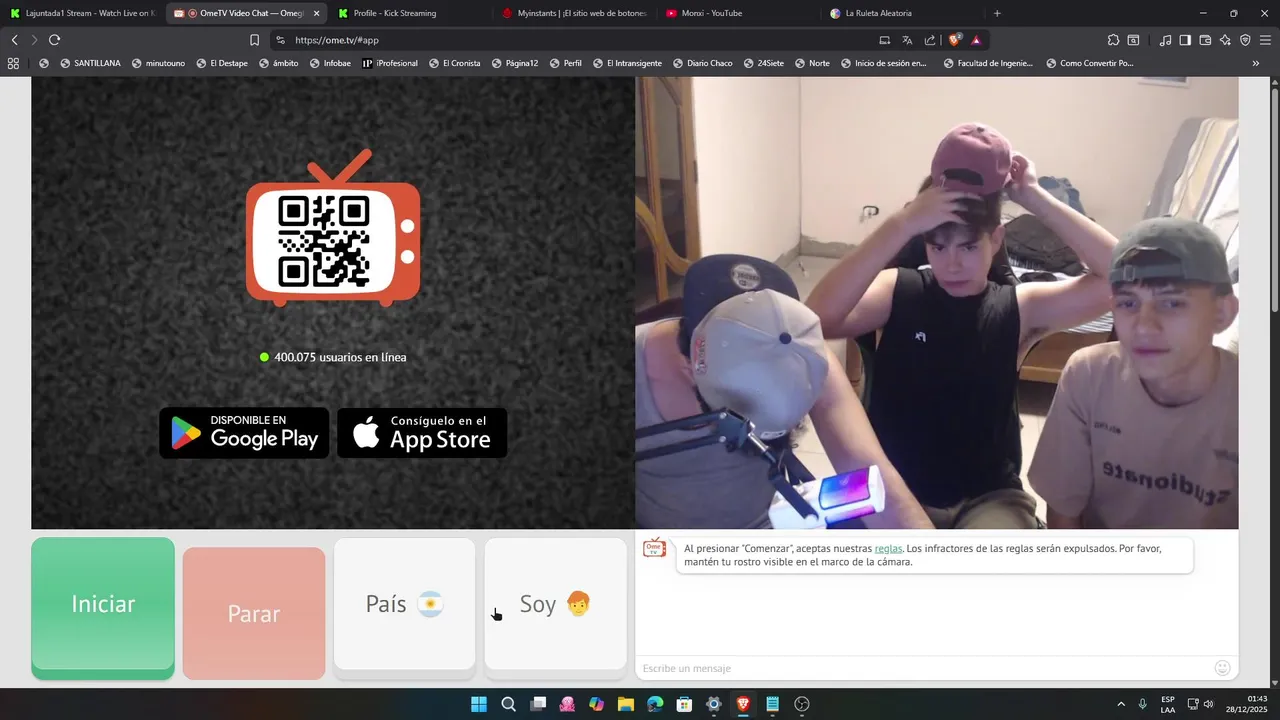
Task: Open the bookmarks apps grid icon
Action: [x=13, y=63]
